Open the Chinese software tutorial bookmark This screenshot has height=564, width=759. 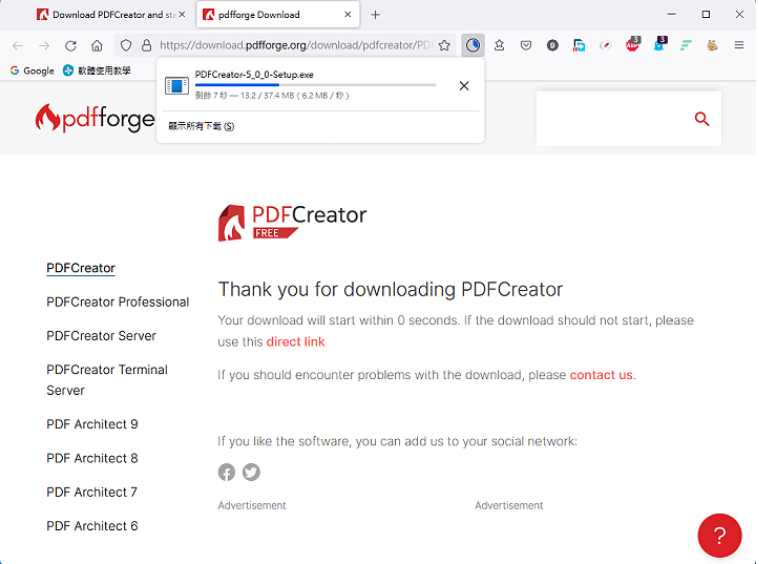click(x=97, y=71)
